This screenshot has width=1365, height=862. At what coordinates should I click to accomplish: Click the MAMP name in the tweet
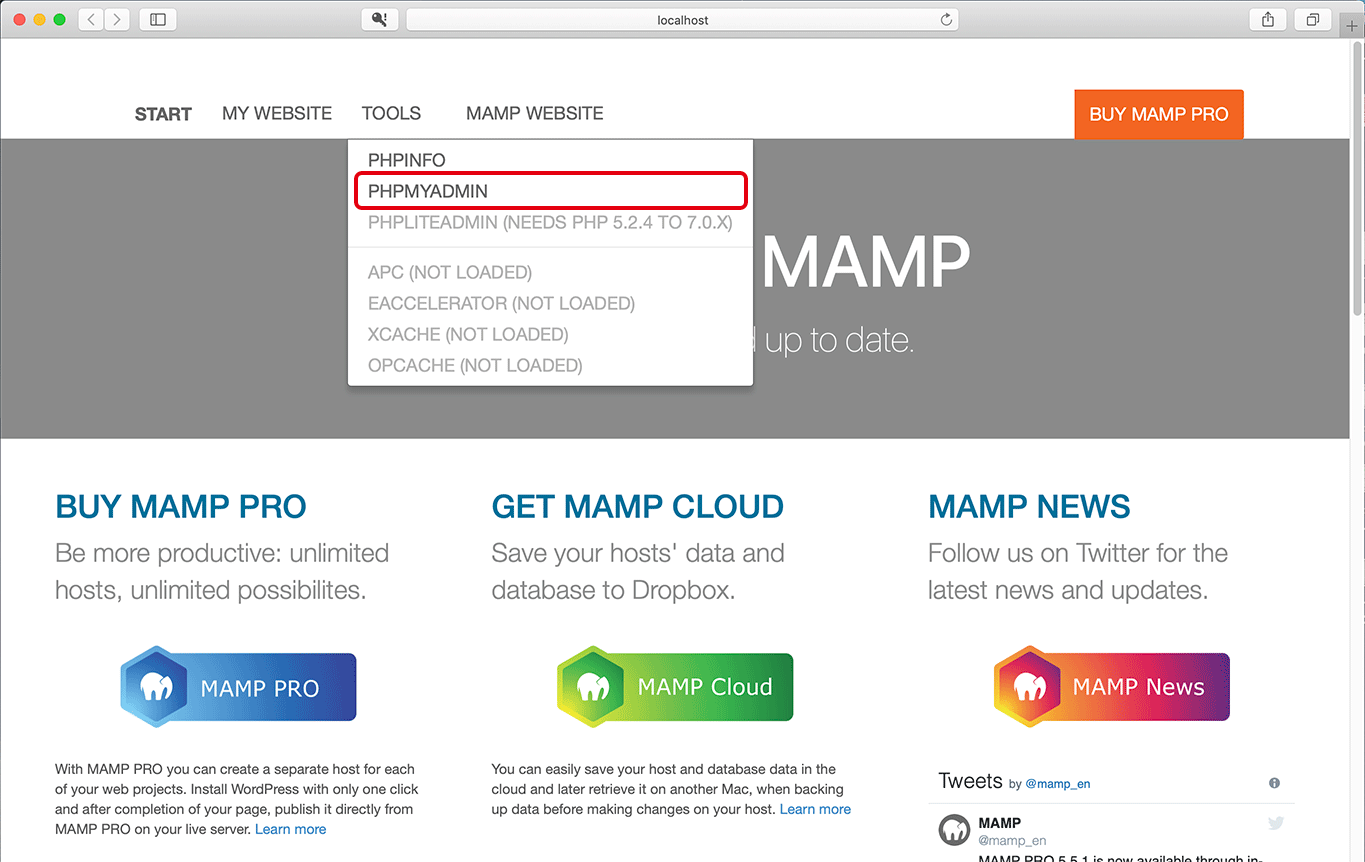[x=1000, y=823]
